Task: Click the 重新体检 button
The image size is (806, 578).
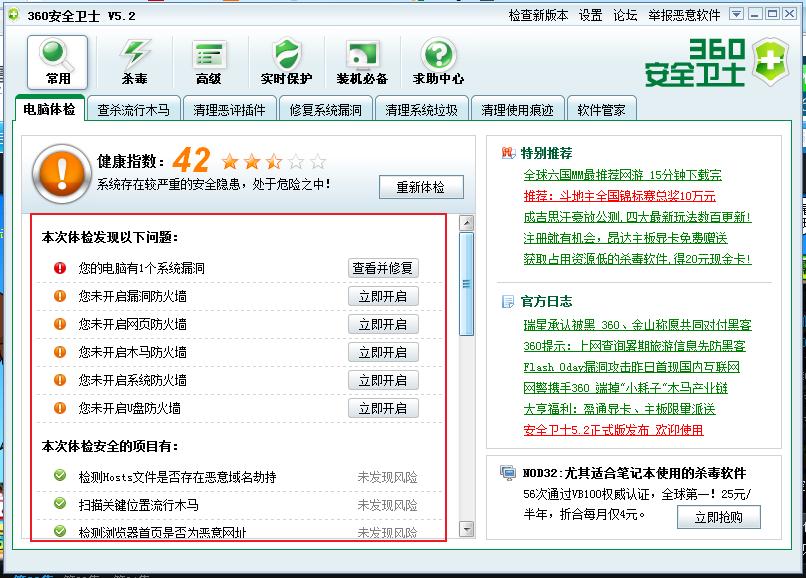Action: point(421,187)
